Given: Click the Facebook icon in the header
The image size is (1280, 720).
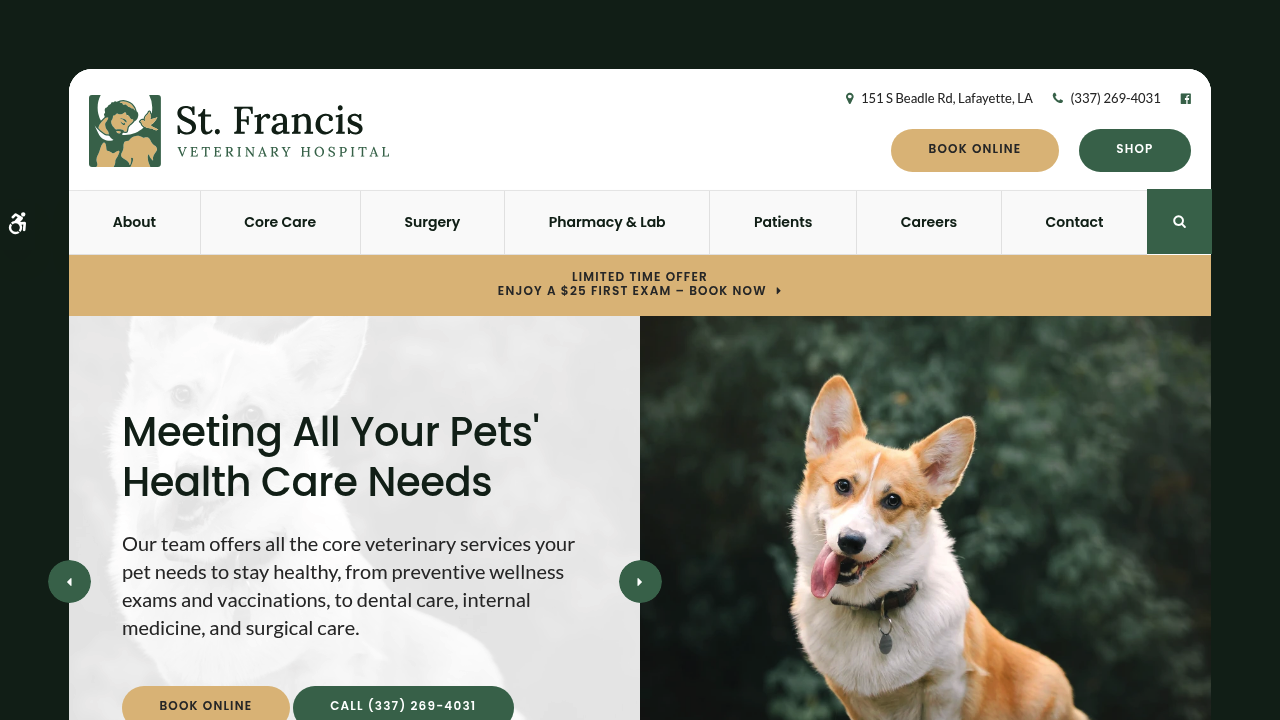Looking at the screenshot, I should [x=1186, y=98].
